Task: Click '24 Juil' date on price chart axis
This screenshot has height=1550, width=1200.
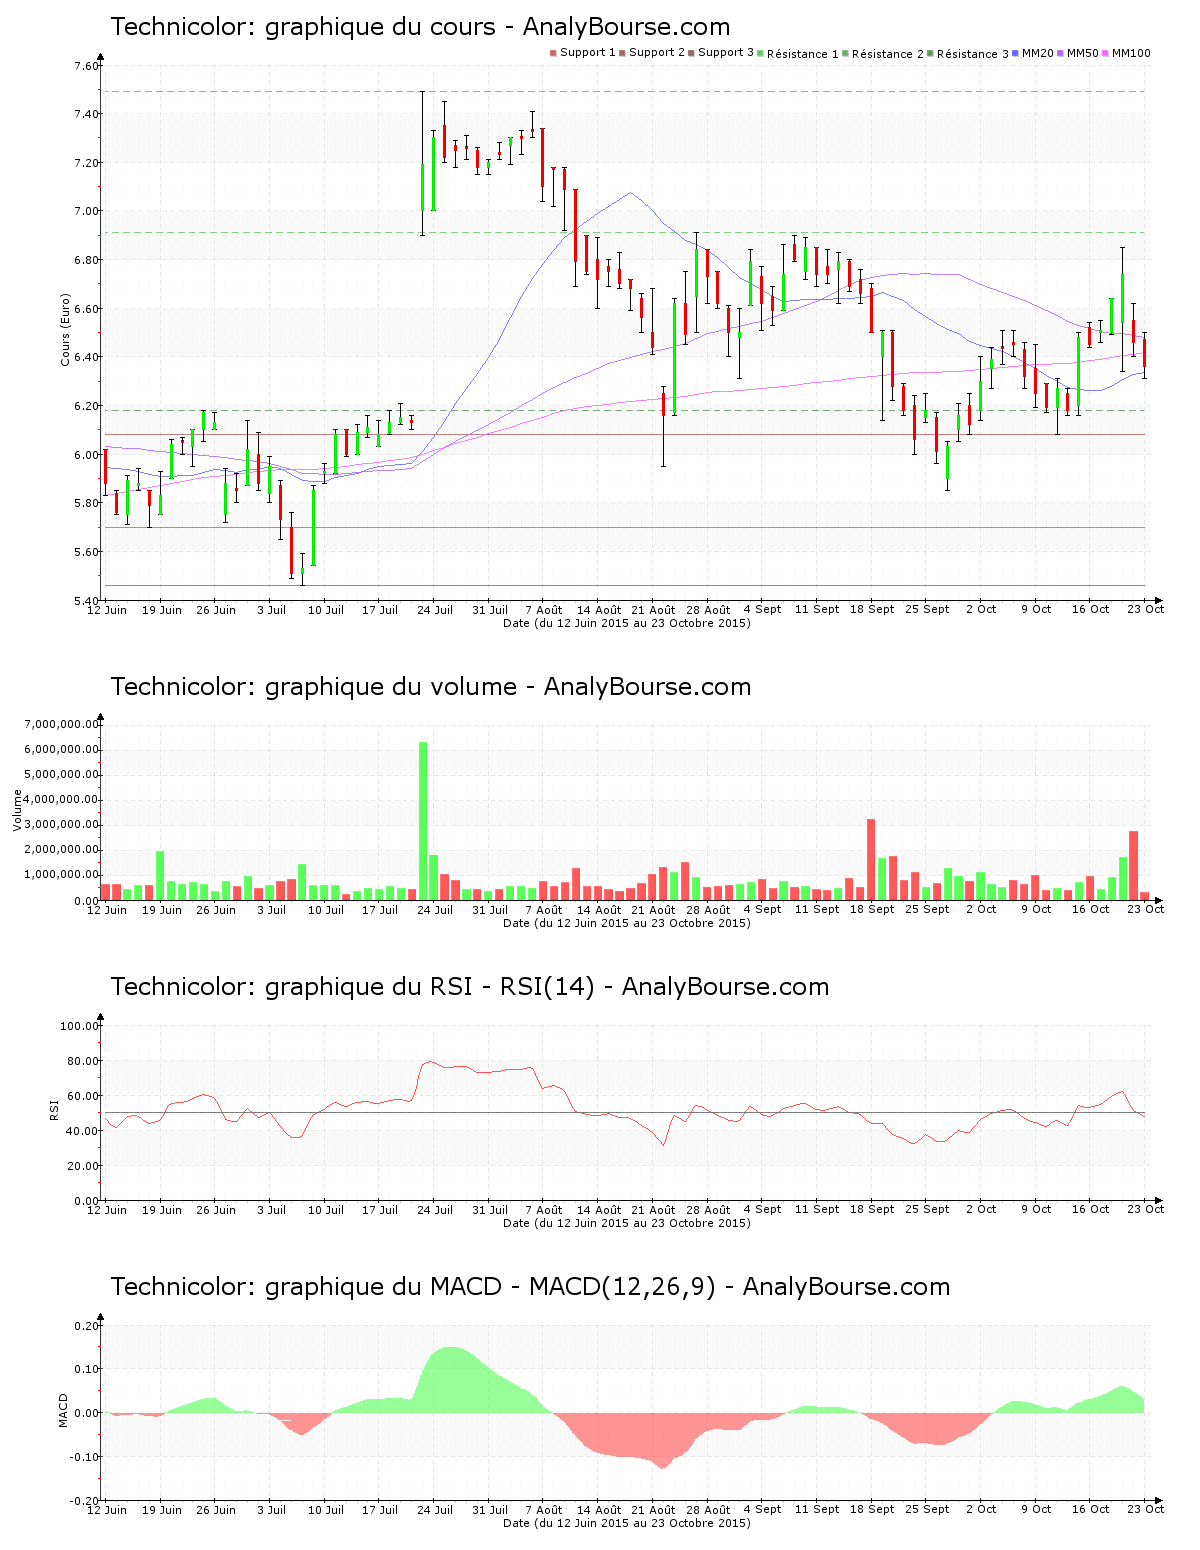Action: (435, 610)
